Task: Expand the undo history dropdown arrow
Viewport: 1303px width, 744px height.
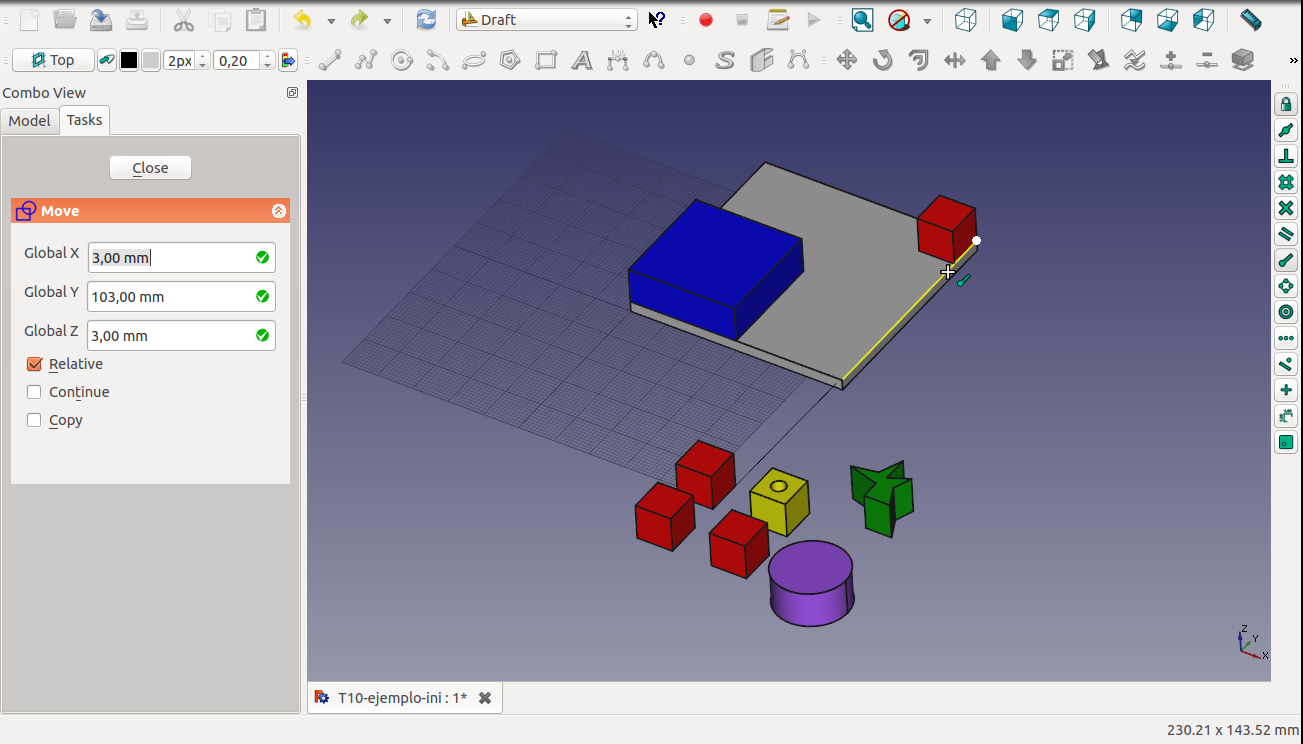Action: coord(331,21)
